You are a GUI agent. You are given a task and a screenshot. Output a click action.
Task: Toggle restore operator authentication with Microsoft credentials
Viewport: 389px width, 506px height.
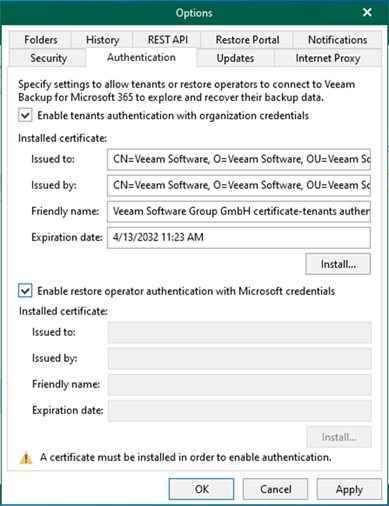pyautogui.click(x=25, y=291)
